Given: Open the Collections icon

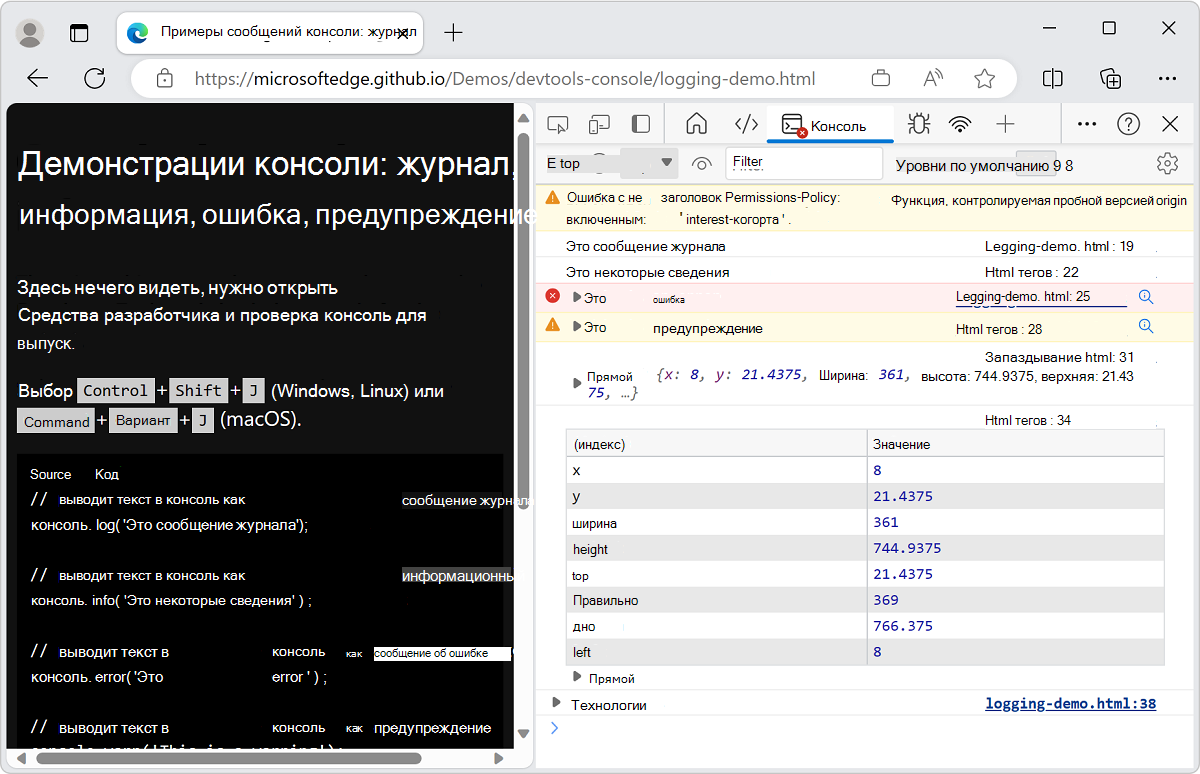Looking at the screenshot, I should click(1110, 79).
